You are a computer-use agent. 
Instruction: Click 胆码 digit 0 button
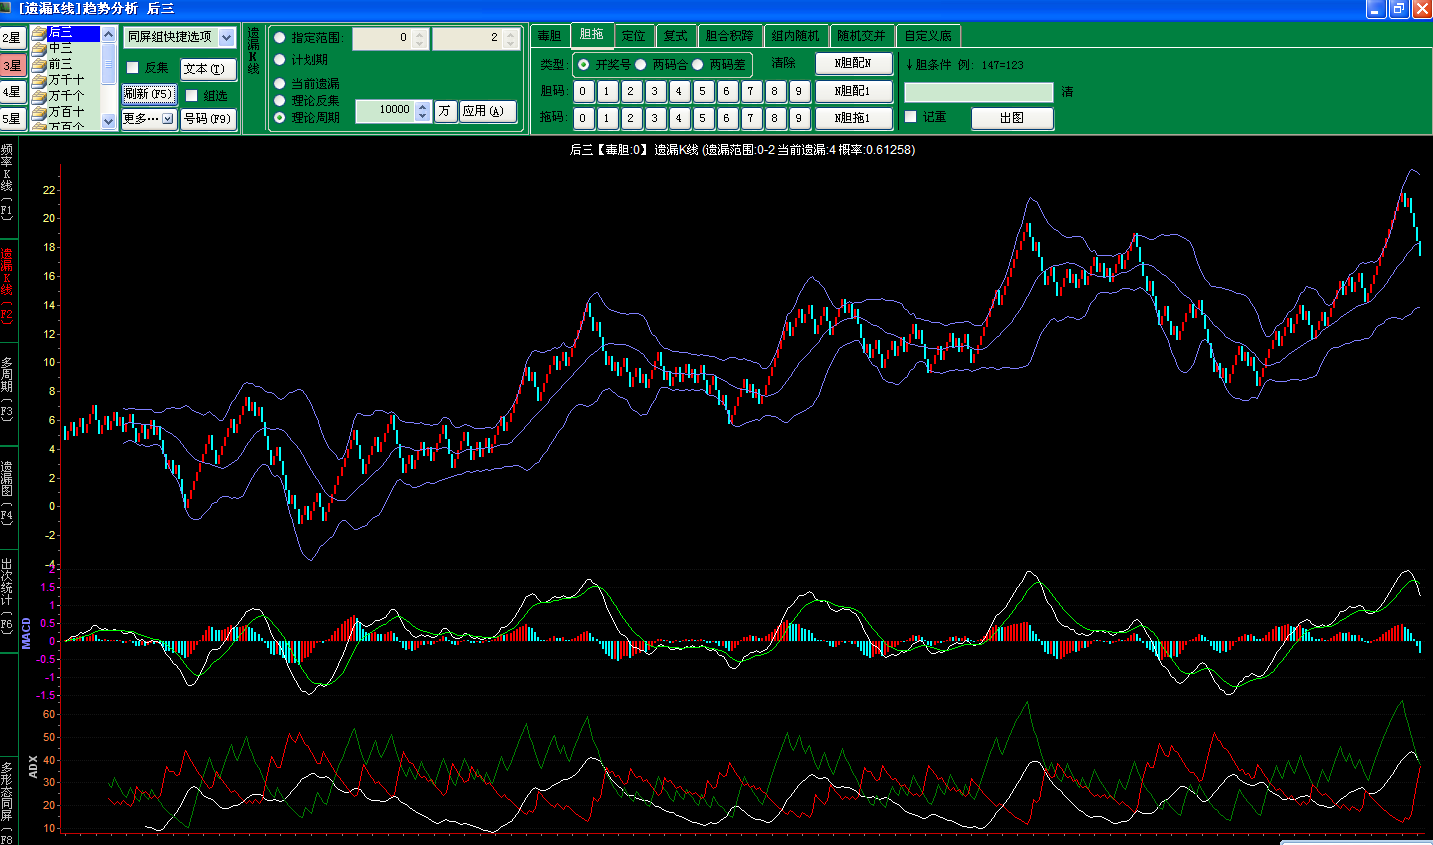(x=584, y=91)
